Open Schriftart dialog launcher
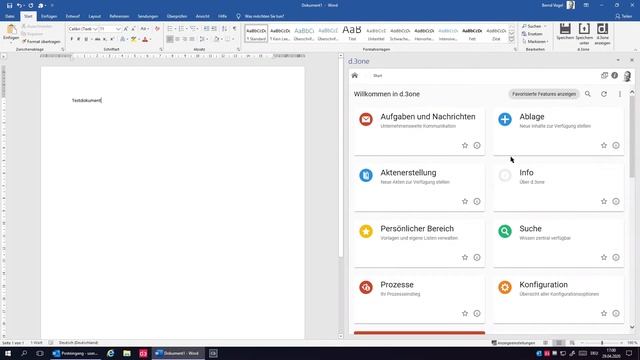This screenshot has width=640, height=360. click(x=161, y=49)
